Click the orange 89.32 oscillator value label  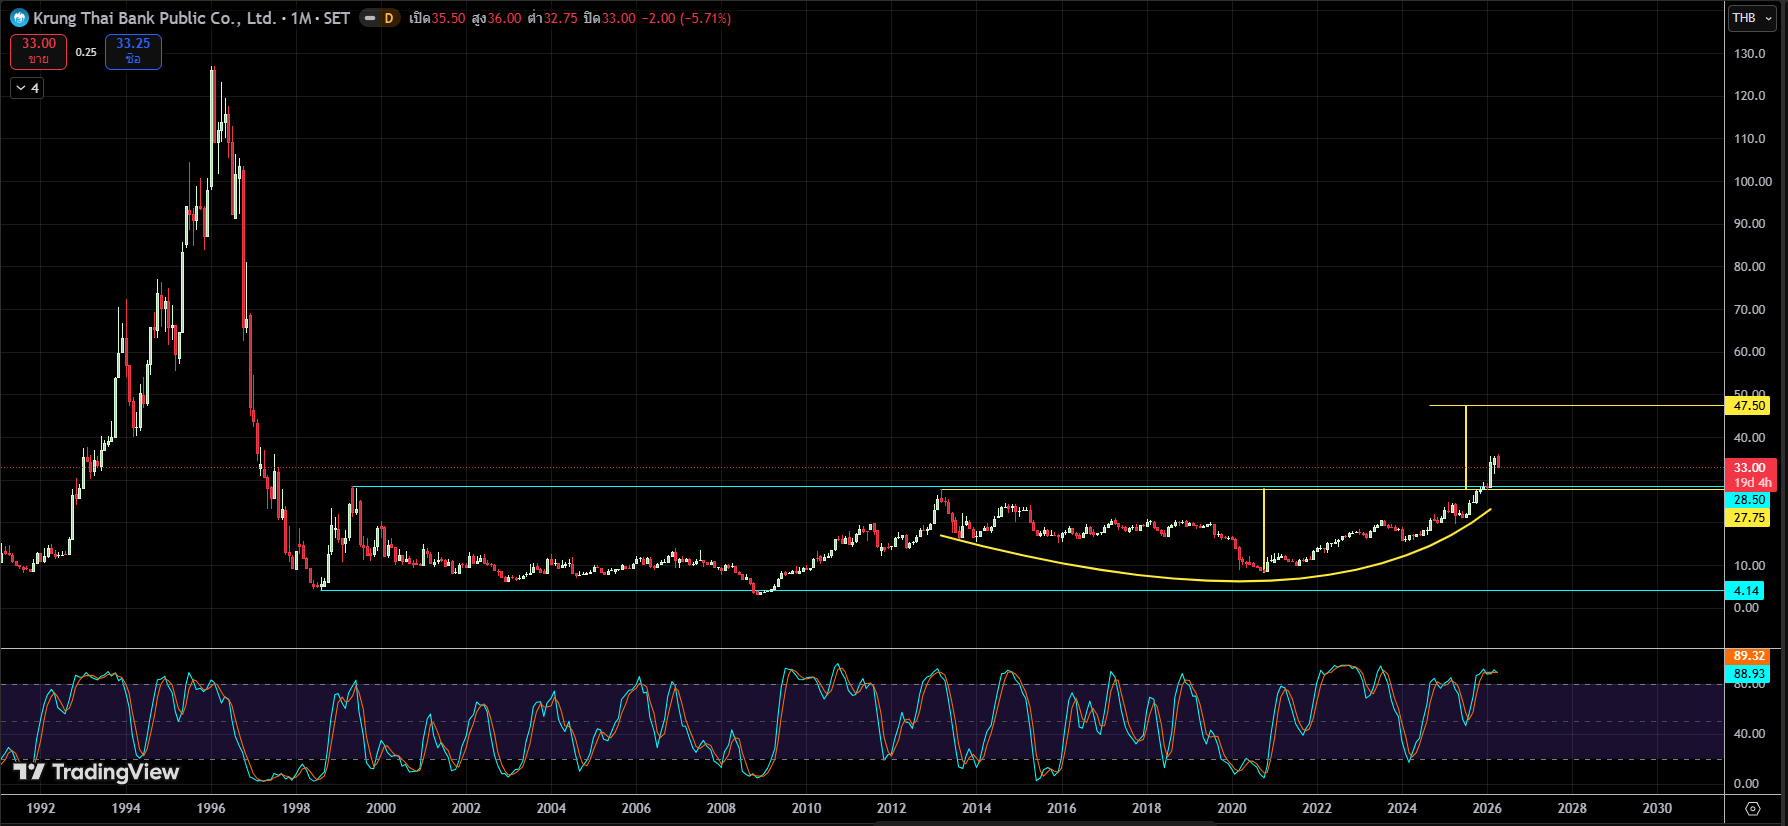(x=1748, y=656)
